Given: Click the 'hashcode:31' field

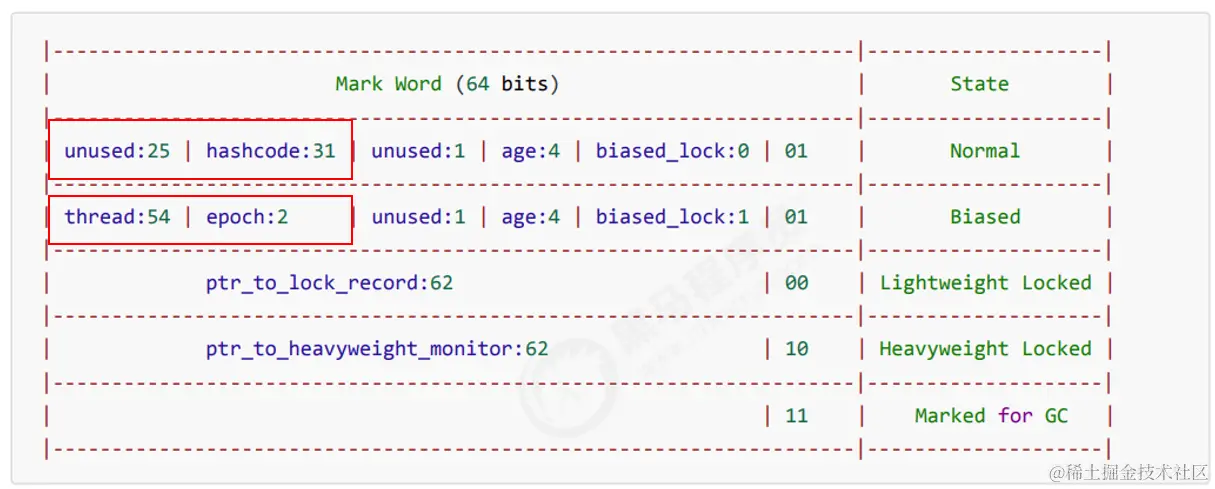Looking at the screenshot, I should tap(271, 151).
